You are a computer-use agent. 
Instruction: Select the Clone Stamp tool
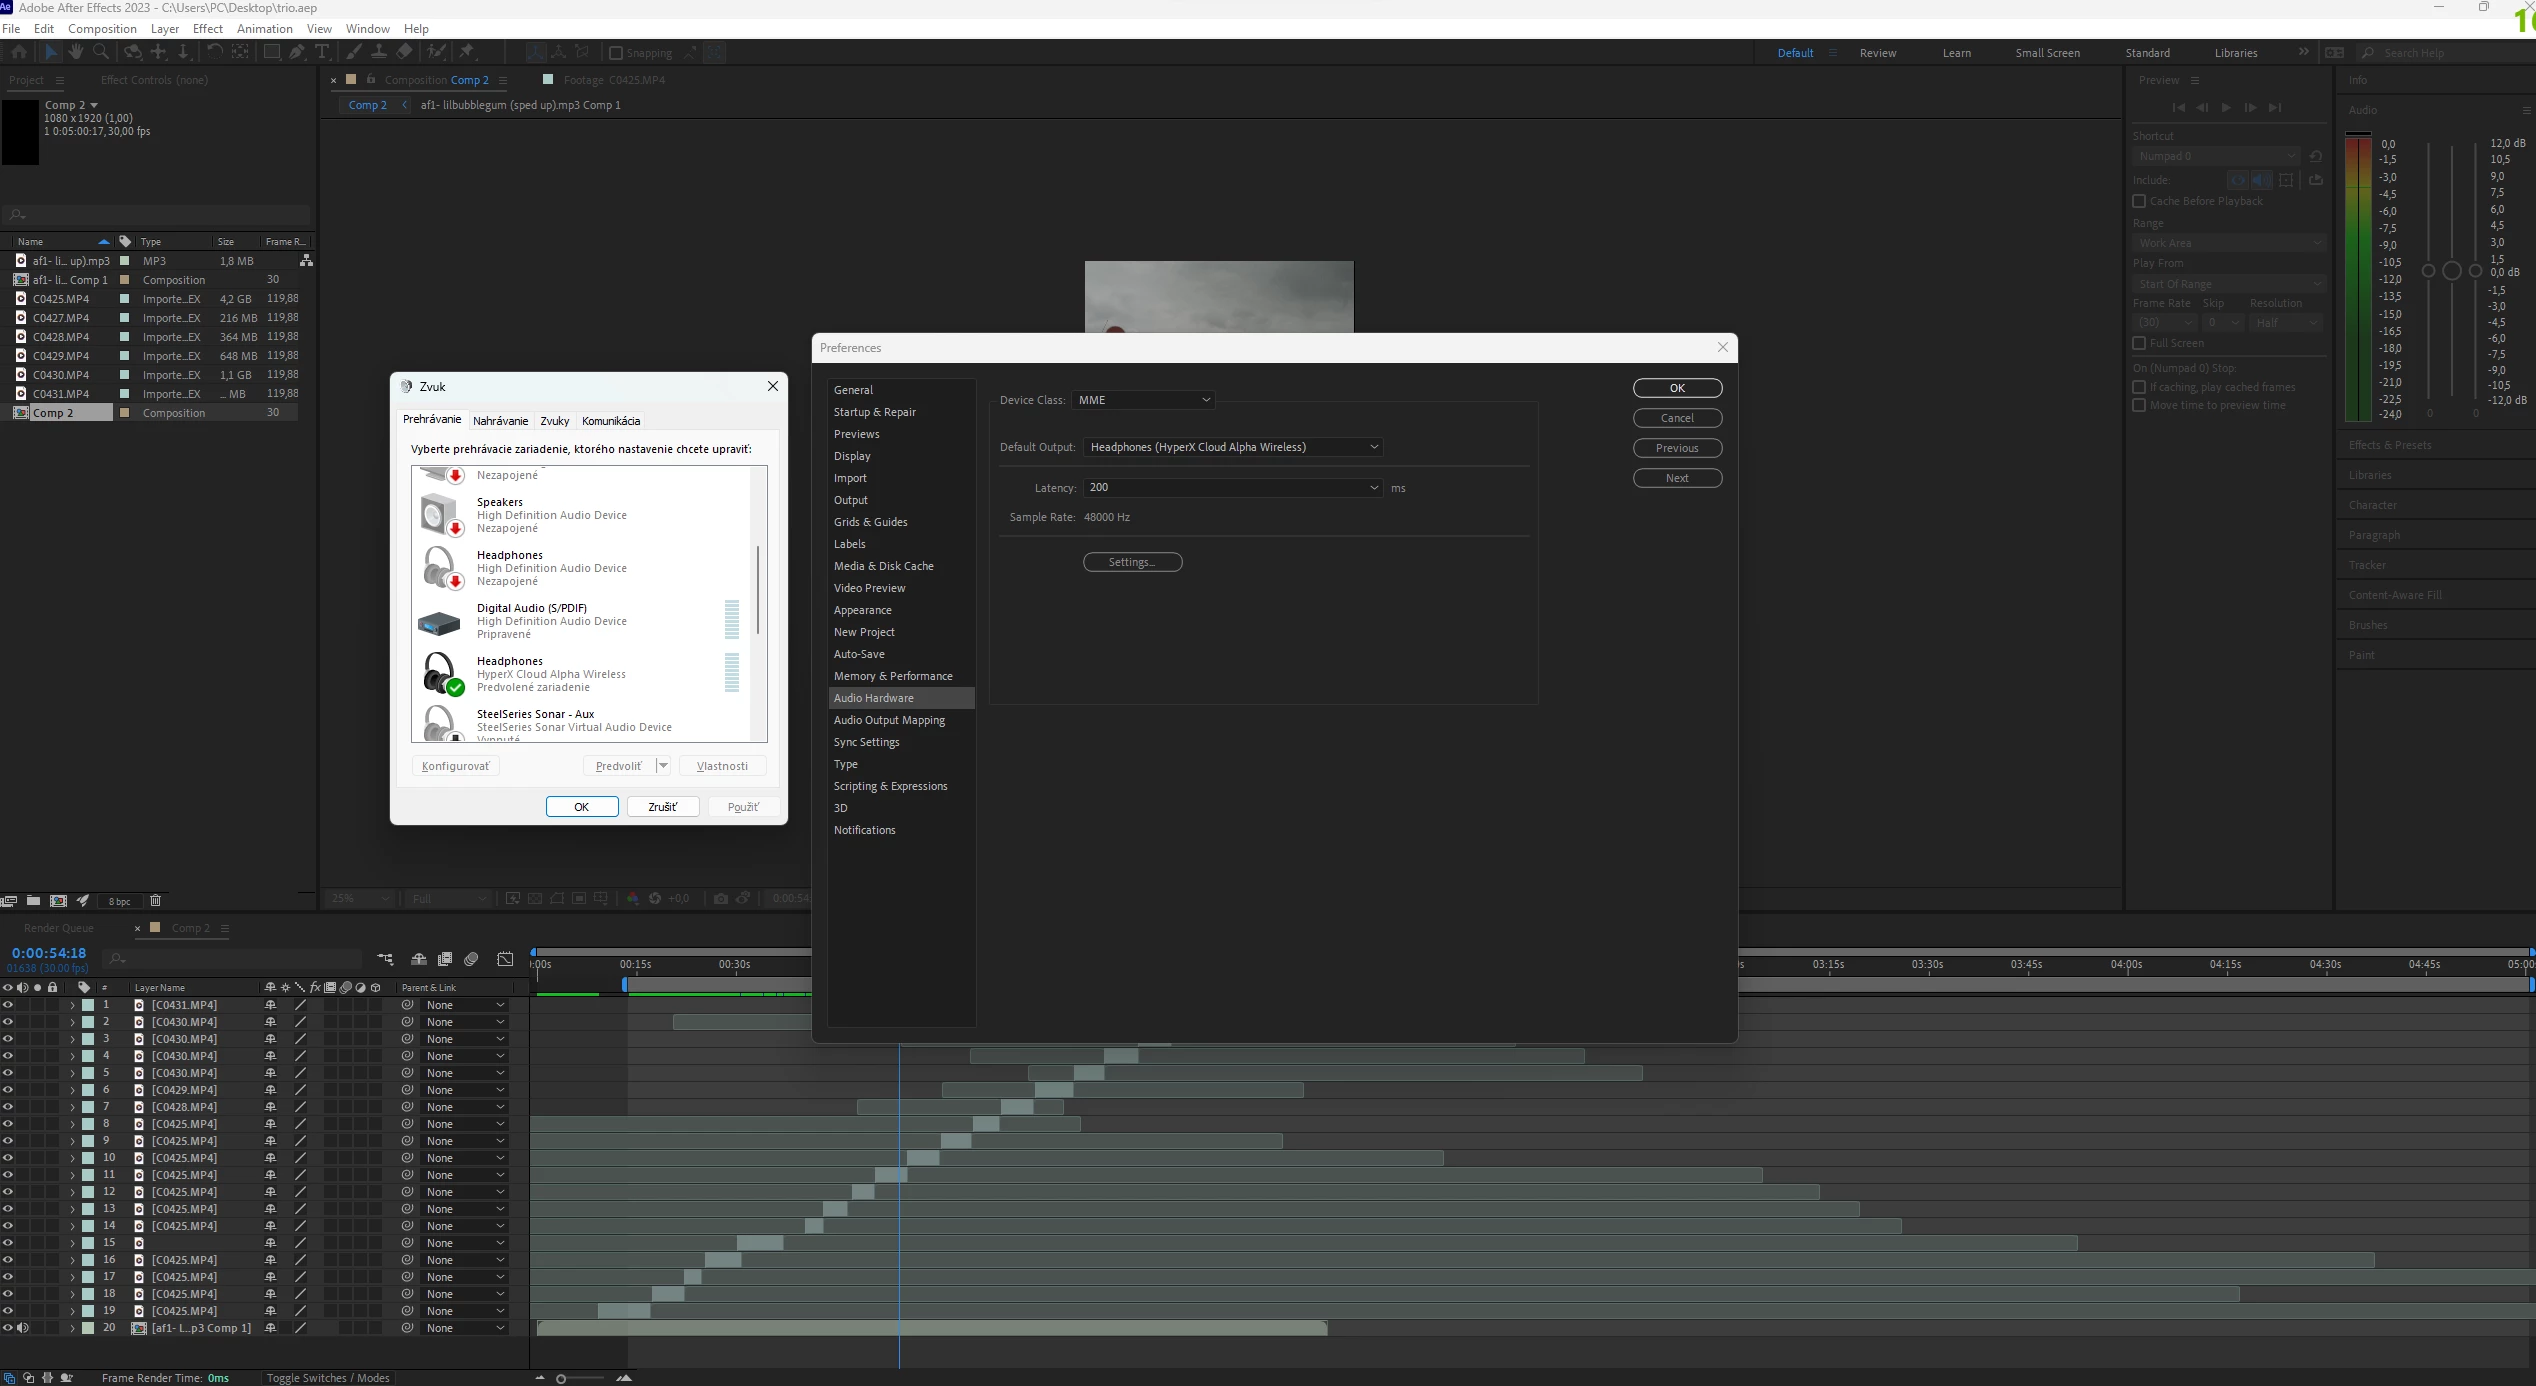pyautogui.click(x=379, y=52)
